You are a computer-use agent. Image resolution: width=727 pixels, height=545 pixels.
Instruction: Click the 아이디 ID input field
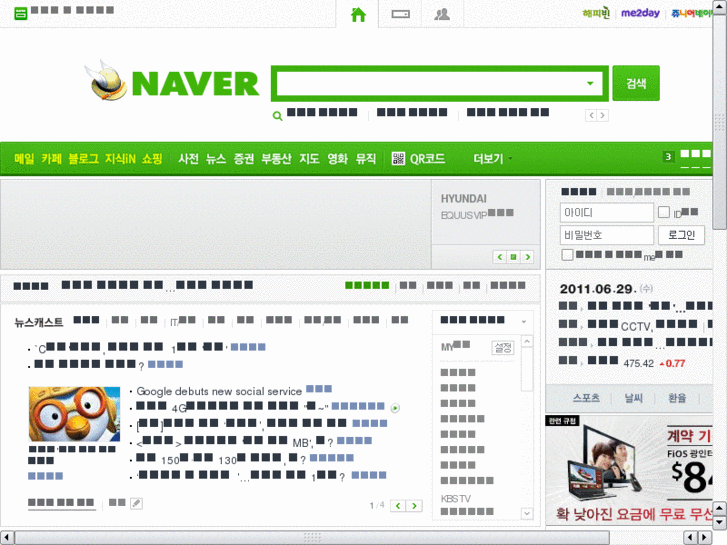[606, 212]
